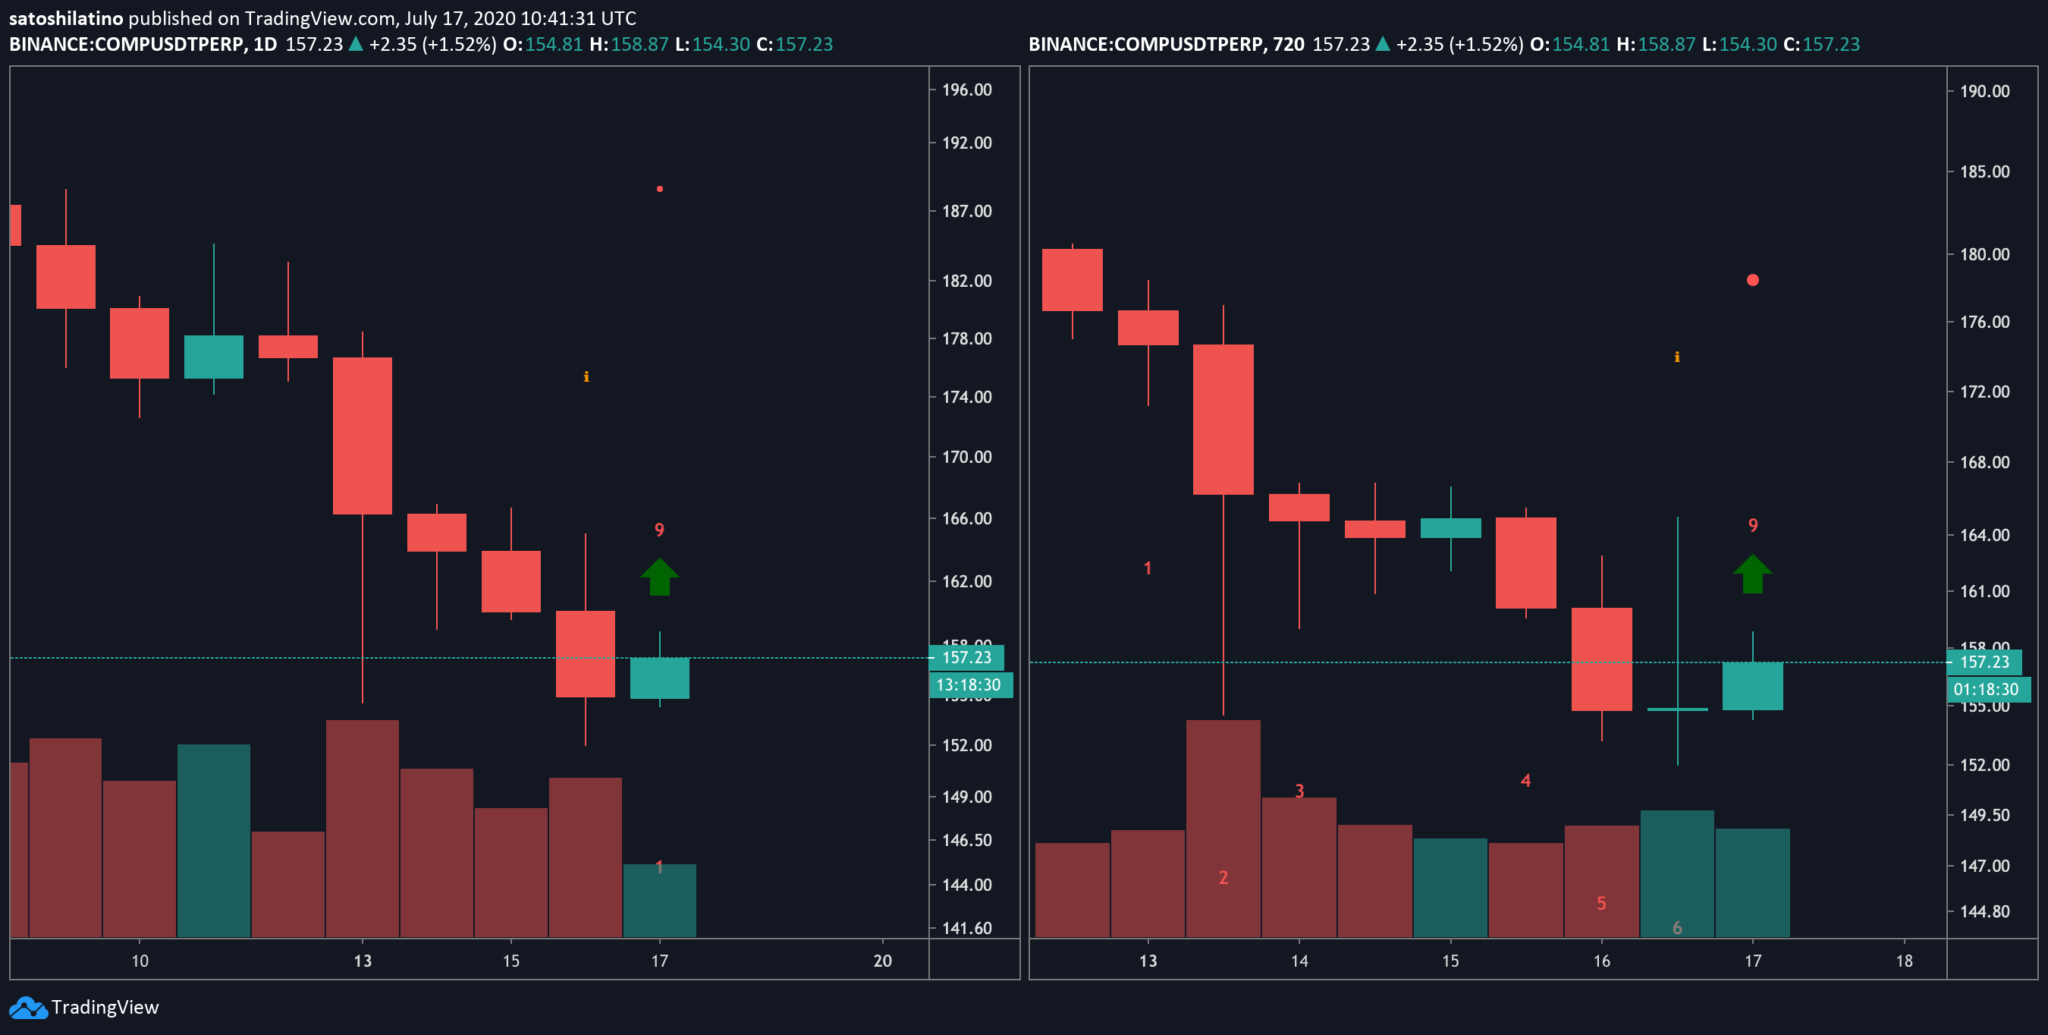Viewport: 2048px width, 1035px height.
Task: Click date label 10 on 1D time axis
Action: click(x=140, y=961)
